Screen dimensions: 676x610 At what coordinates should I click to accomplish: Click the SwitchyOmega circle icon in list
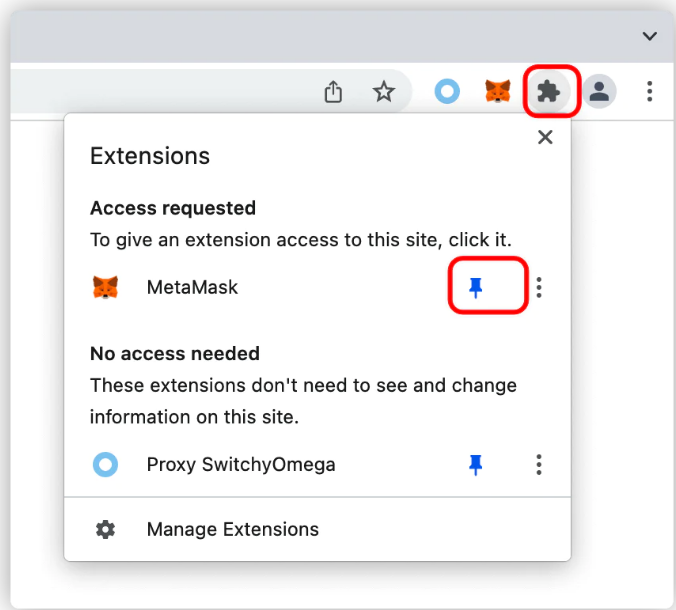105,465
